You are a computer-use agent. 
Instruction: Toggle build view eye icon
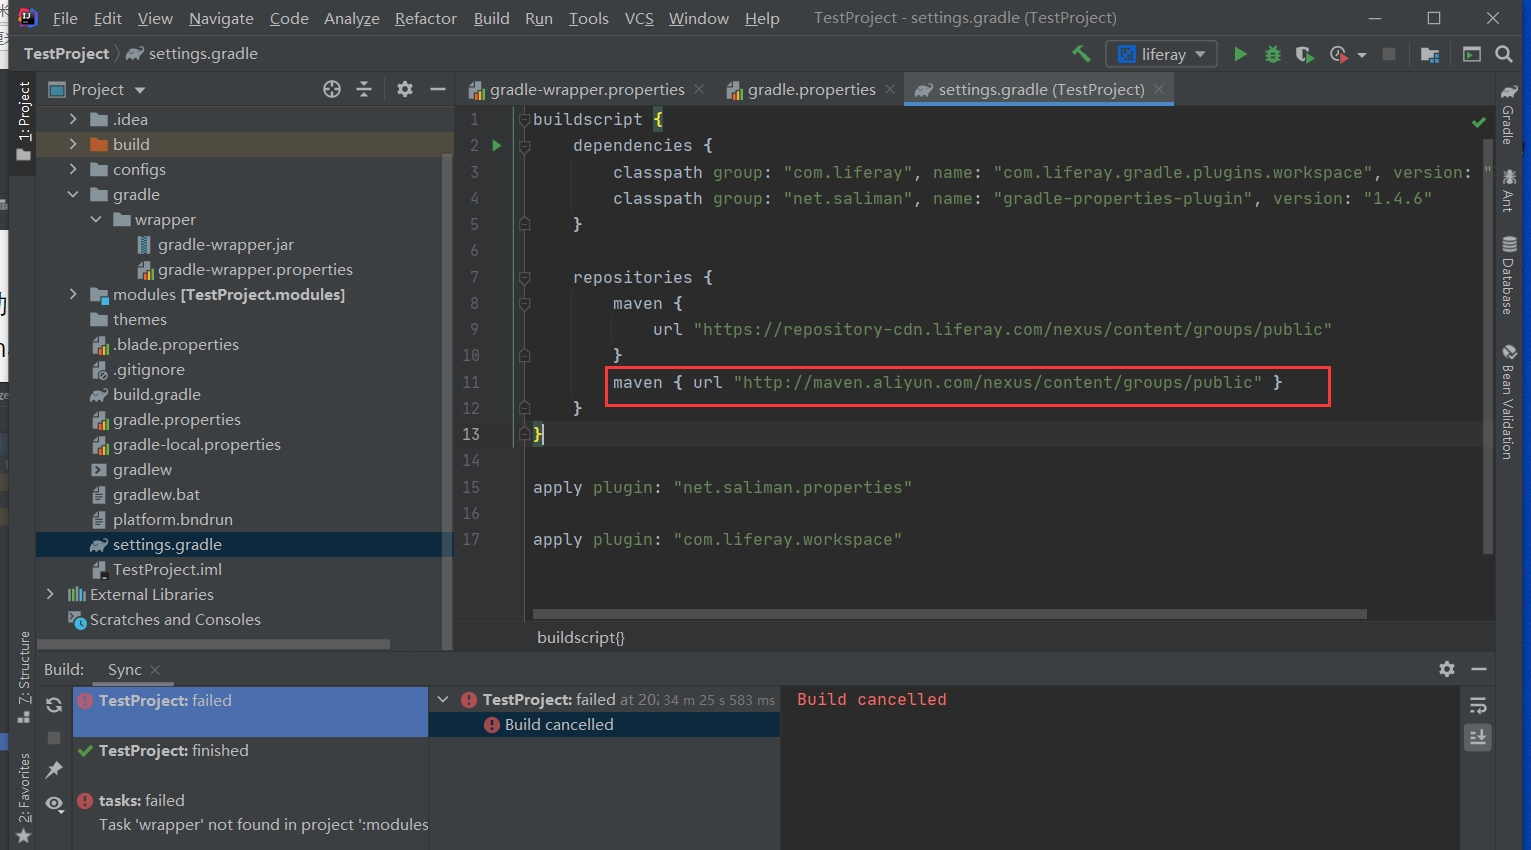[55, 803]
